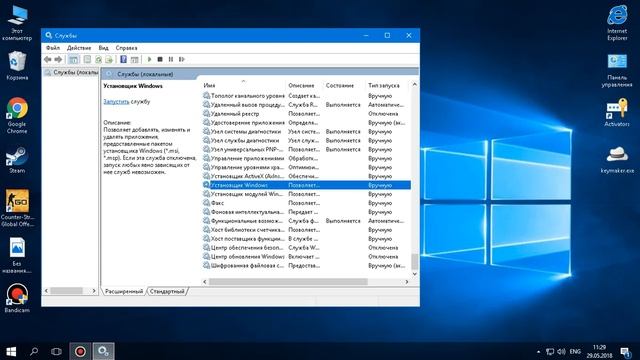The image size is (640, 360).
Task: Open the Steam desktop shortcut
Action: tap(17, 160)
